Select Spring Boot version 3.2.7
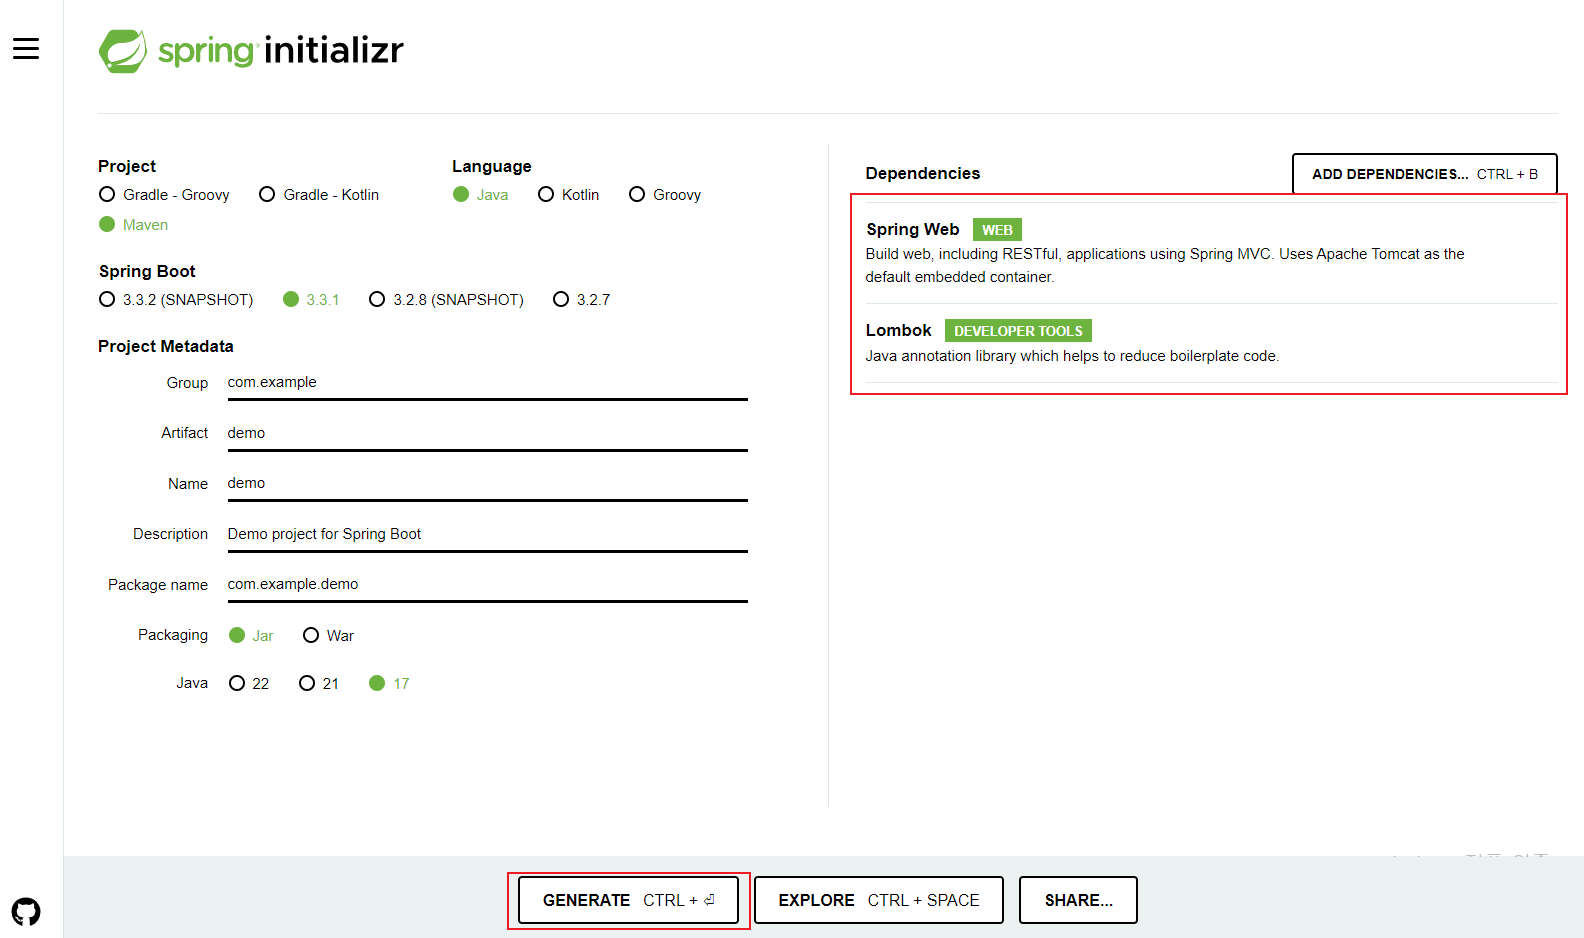Viewport: 1584px width, 938px height. (x=582, y=300)
